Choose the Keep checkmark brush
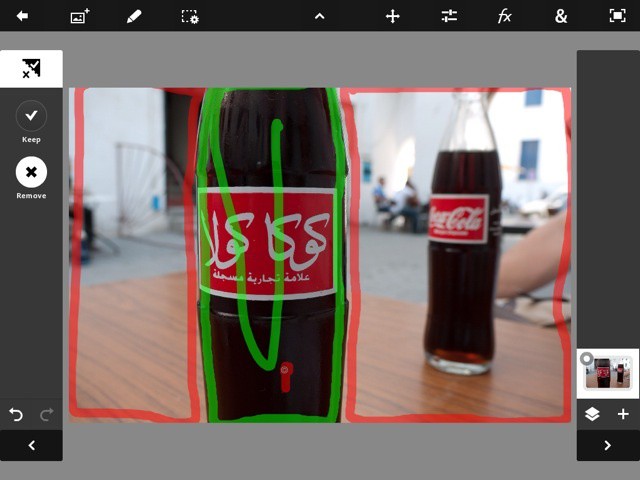 (31, 116)
